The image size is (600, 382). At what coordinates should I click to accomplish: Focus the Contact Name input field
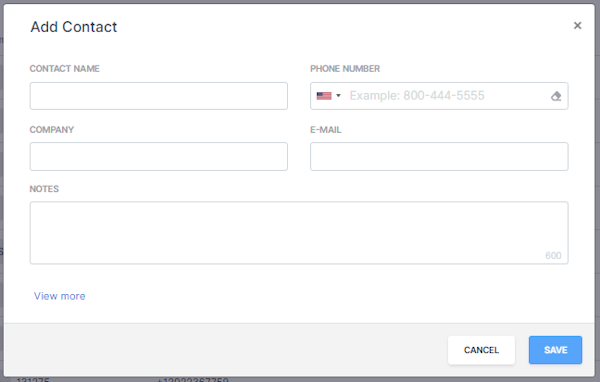pos(159,96)
